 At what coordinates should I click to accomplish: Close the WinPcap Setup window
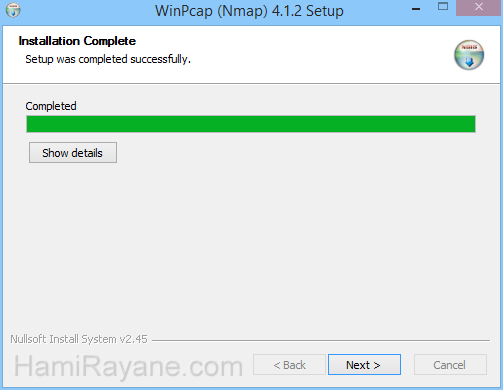coord(479,7)
